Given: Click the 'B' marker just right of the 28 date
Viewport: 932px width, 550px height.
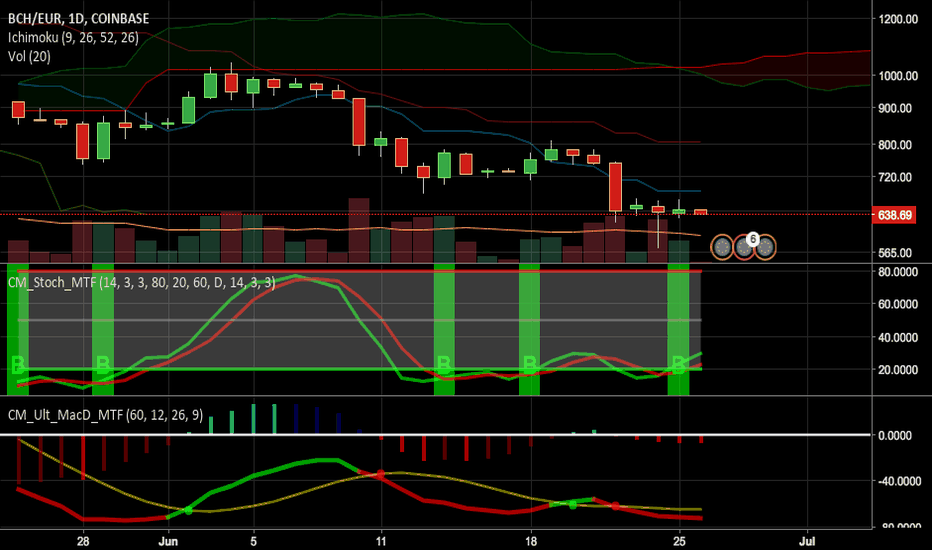Looking at the screenshot, I should [103, 363].
